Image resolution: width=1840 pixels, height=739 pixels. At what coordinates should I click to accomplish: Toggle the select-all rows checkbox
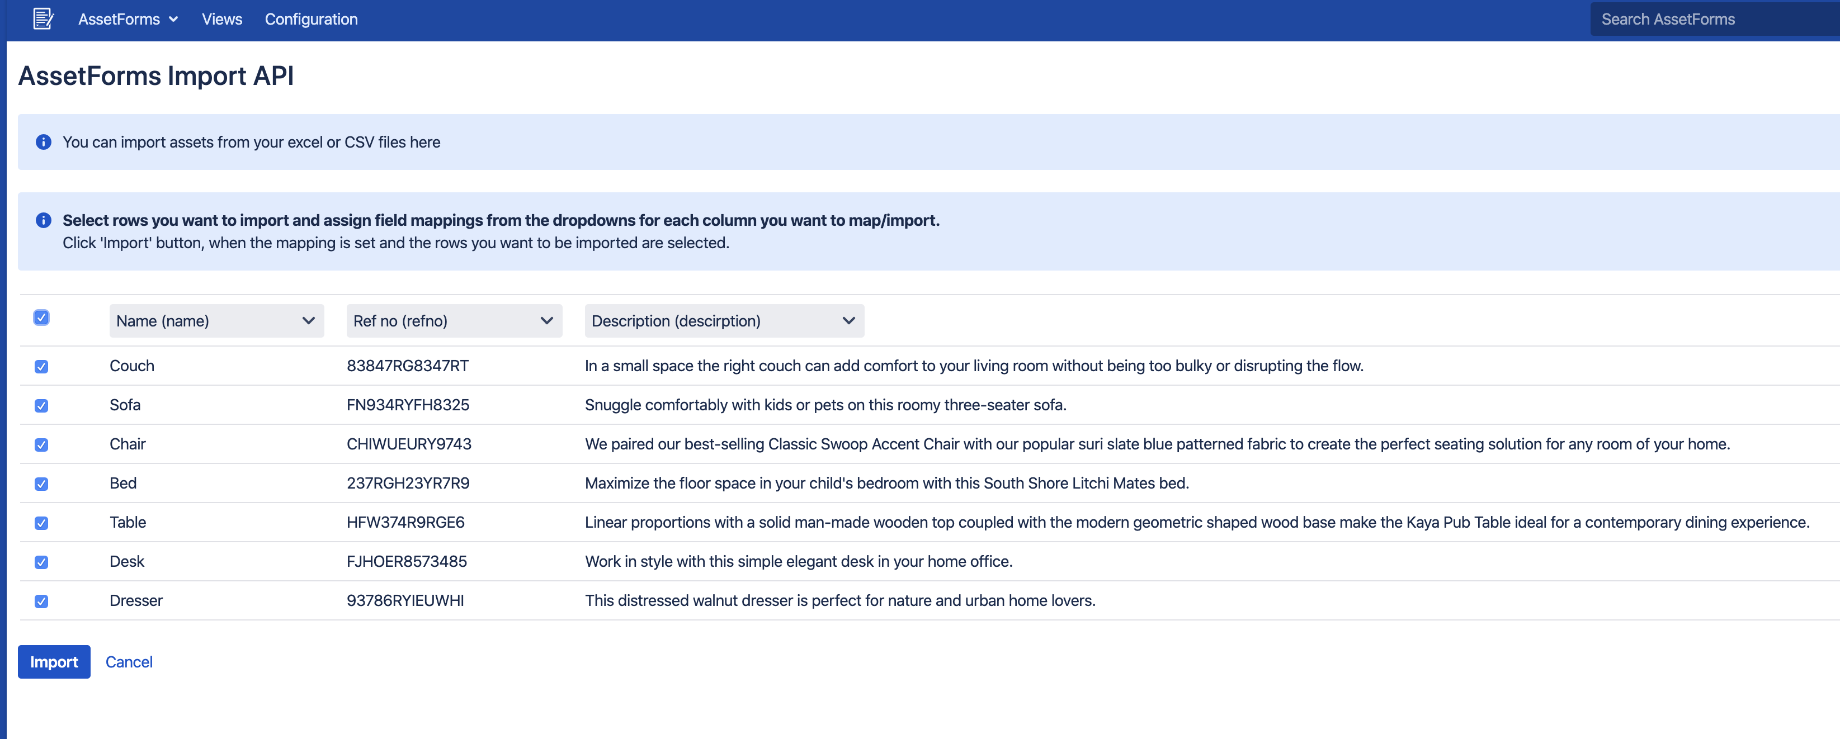coord(41,318)
